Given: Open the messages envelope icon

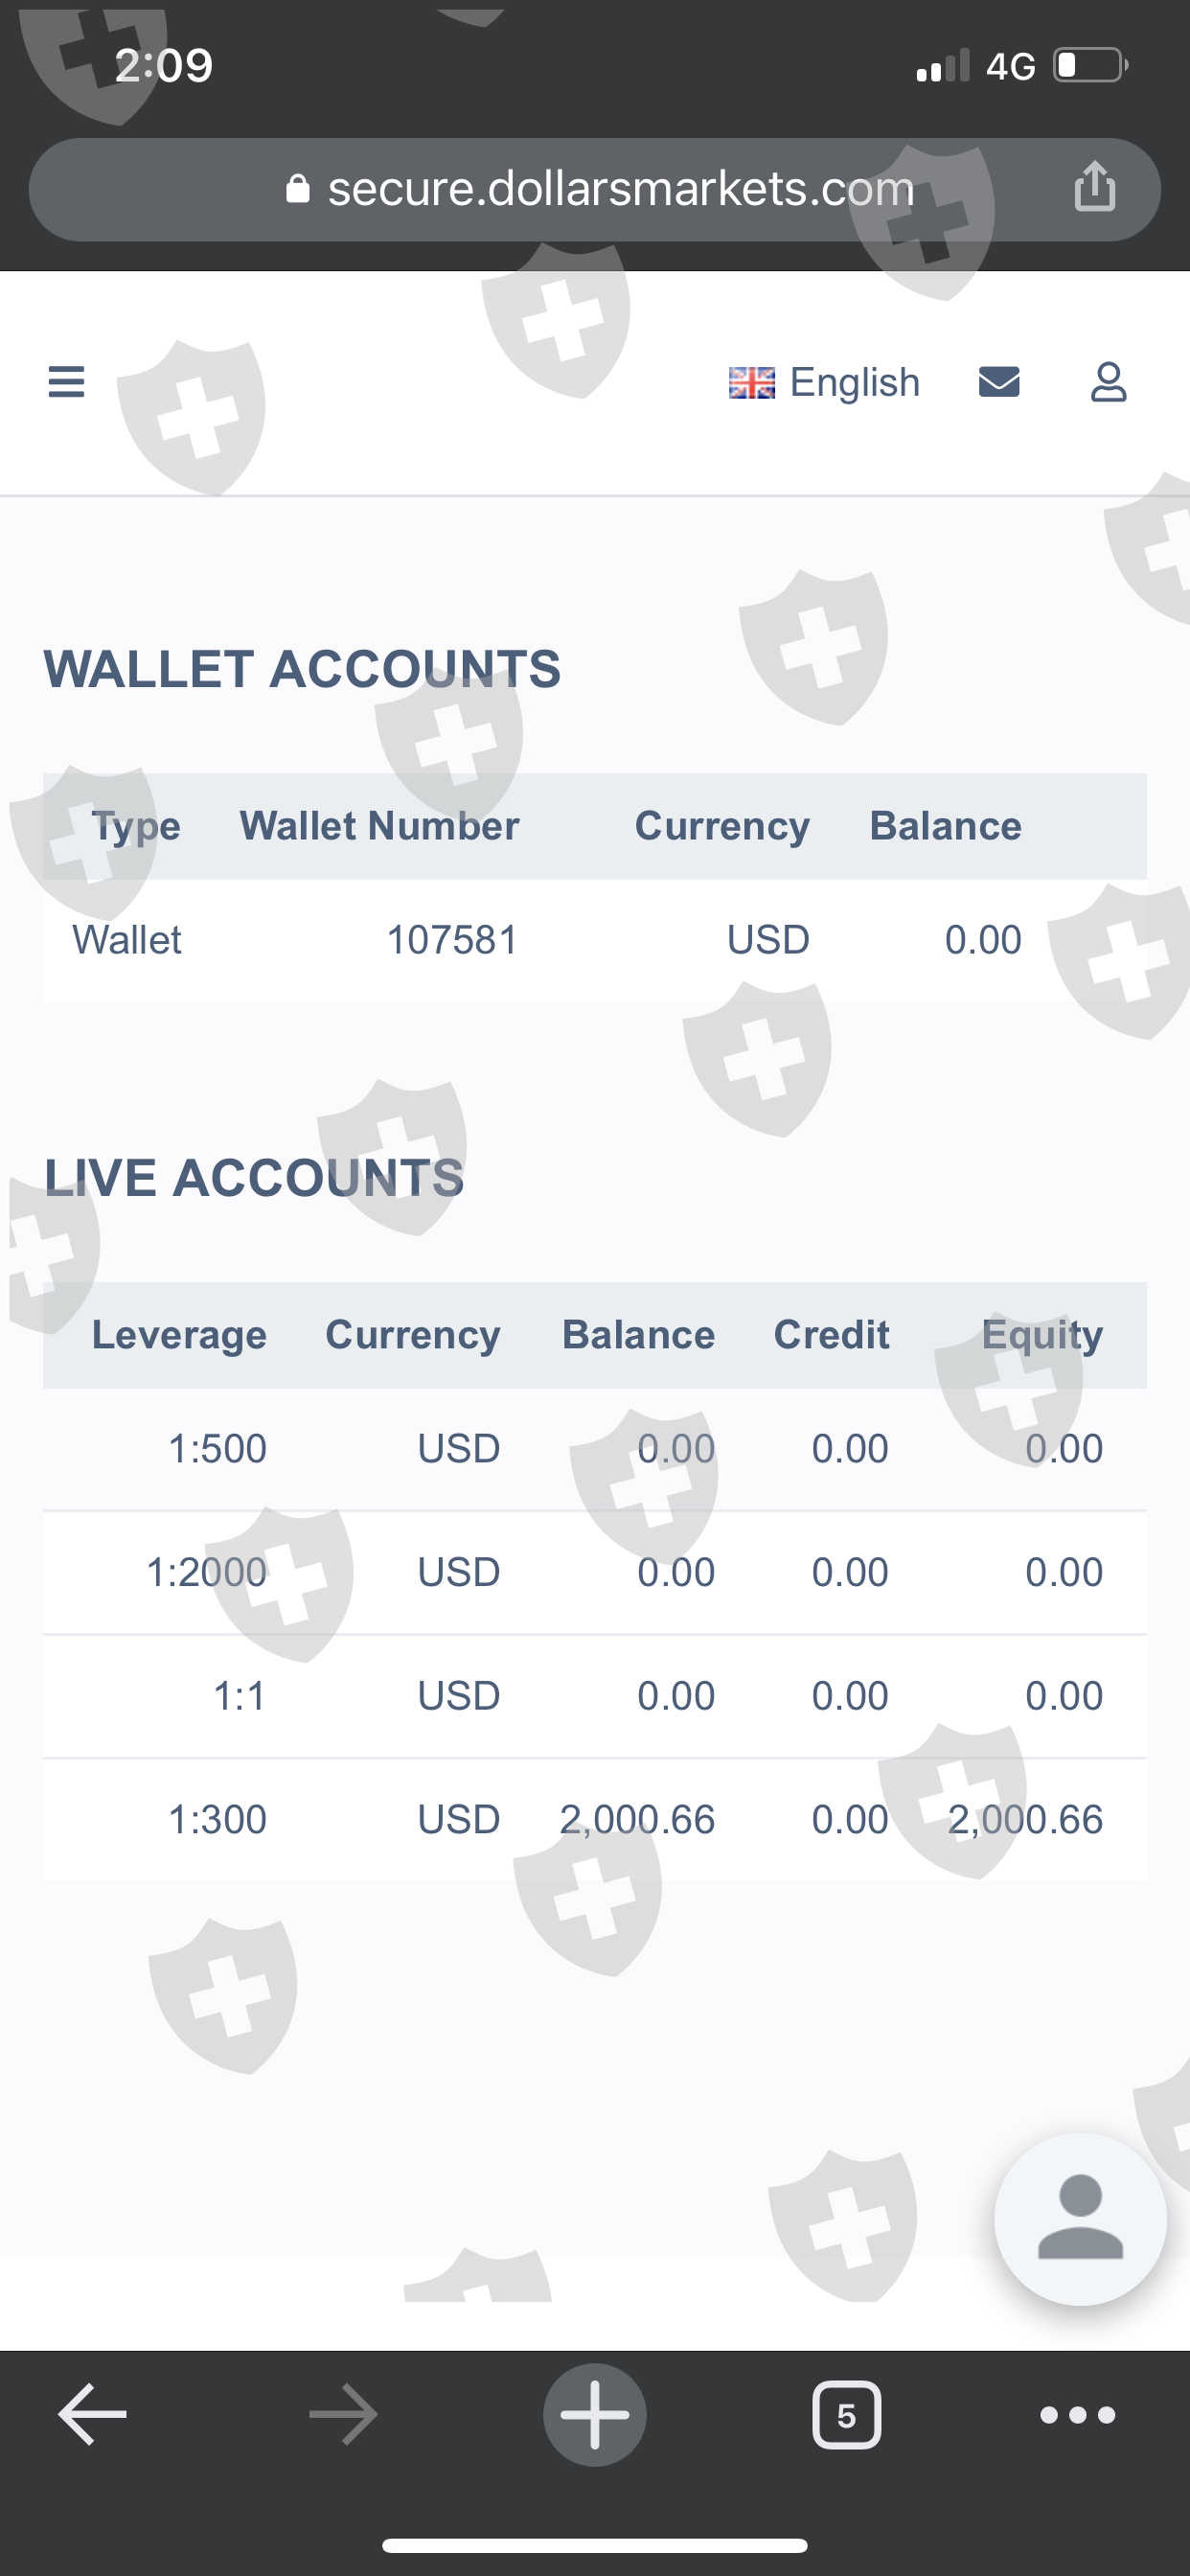Looking at the screenshot, I should tap(998, 382).
